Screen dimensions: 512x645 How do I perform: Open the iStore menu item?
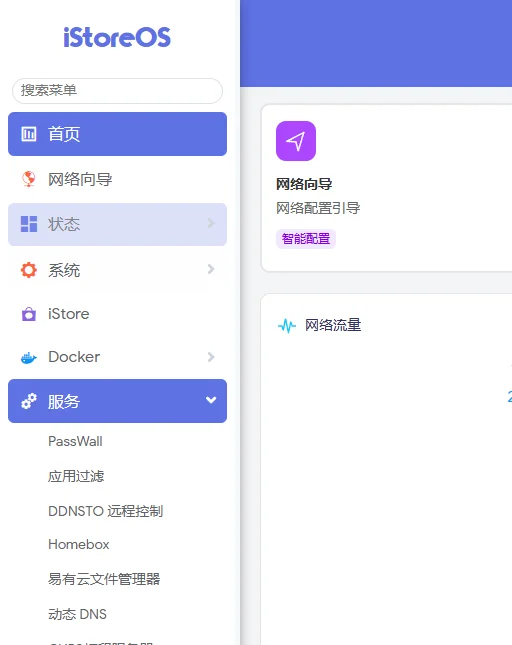coord(117,314)
